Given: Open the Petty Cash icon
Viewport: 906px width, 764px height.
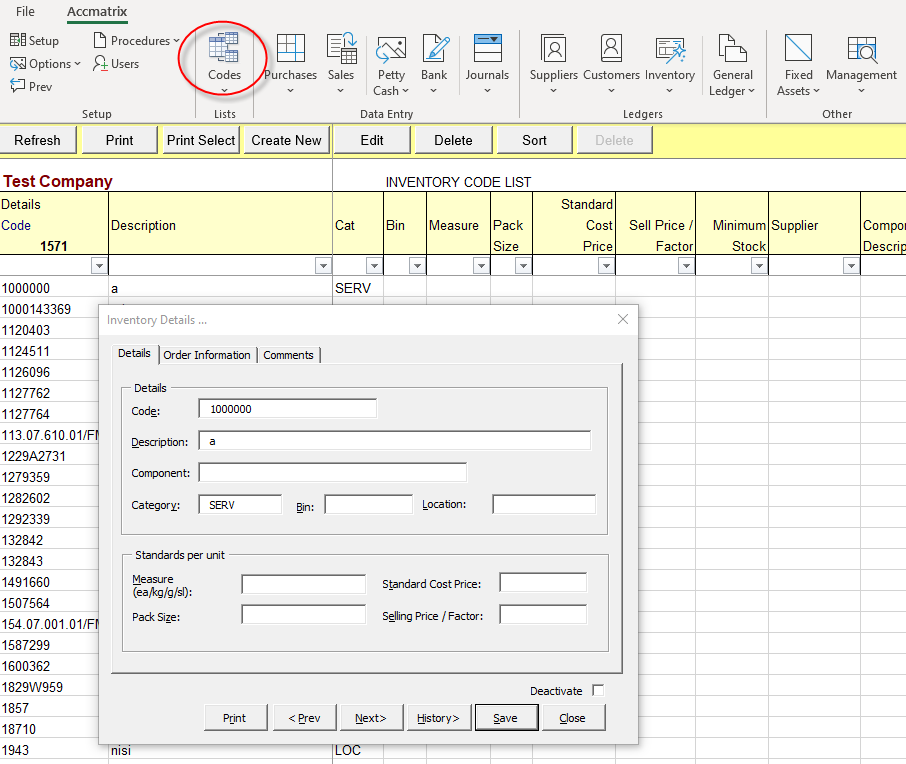Looking at the screenshot, I should [390, 60].
